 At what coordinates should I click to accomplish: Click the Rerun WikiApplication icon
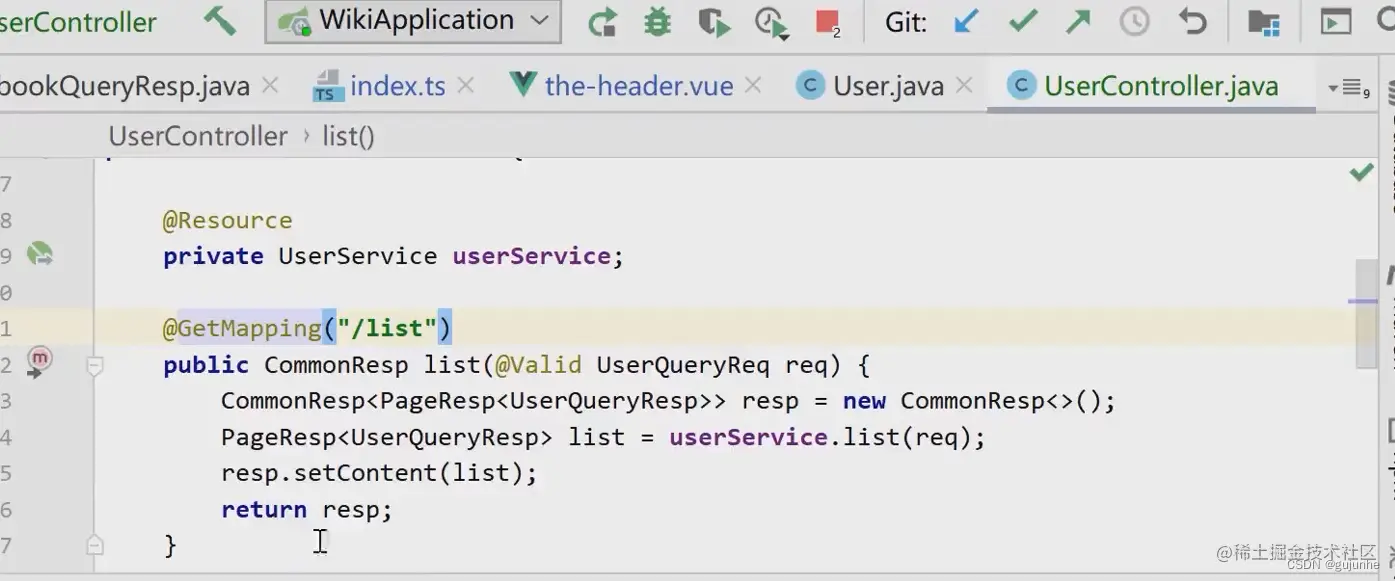pyautogui.click(x=602, y=22)
